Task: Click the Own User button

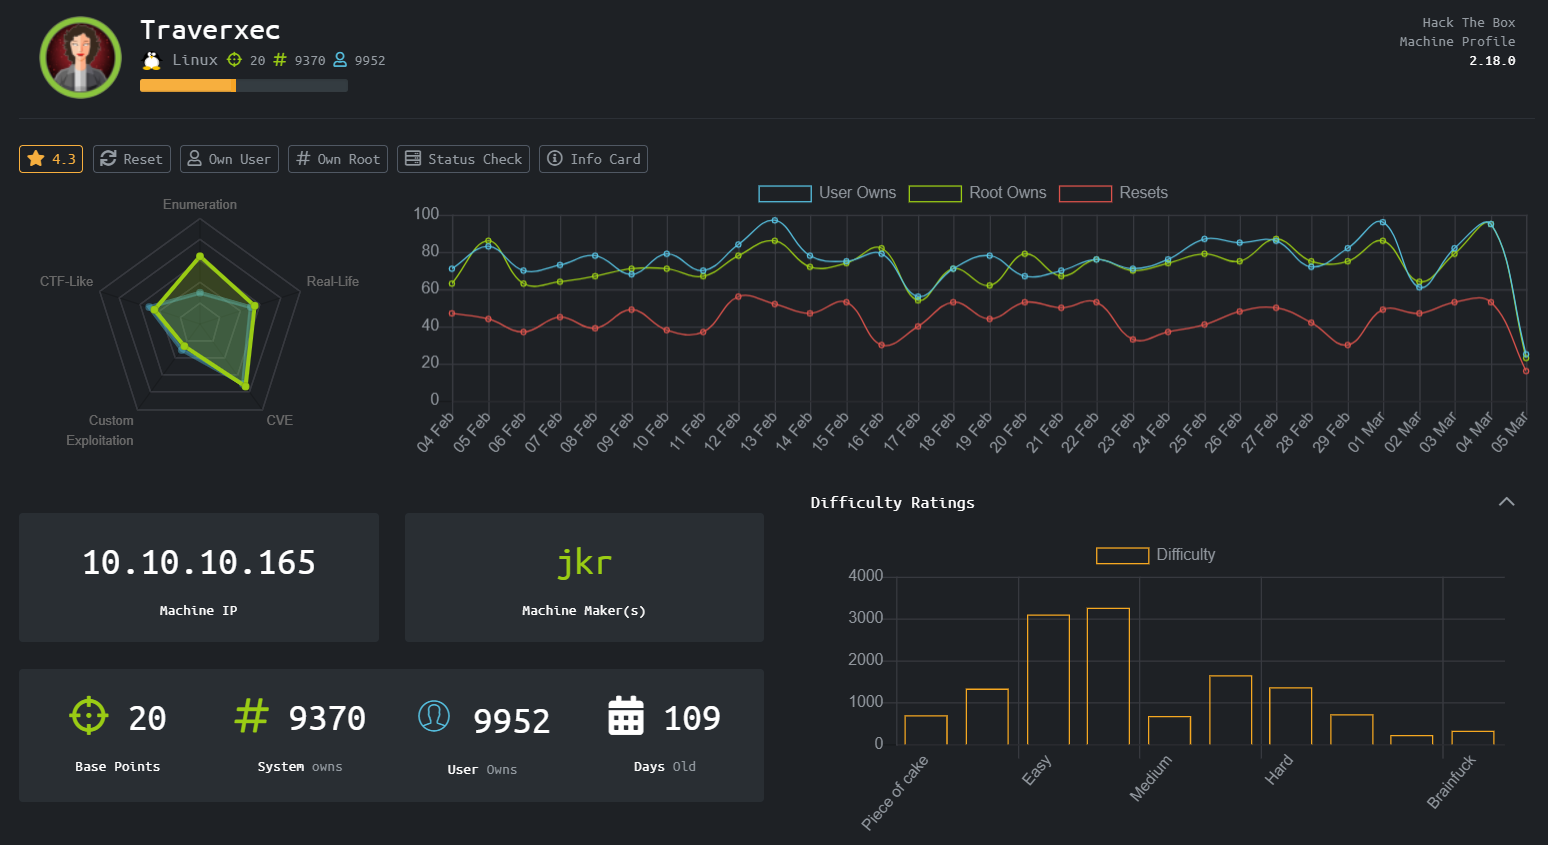Action: 229,159
